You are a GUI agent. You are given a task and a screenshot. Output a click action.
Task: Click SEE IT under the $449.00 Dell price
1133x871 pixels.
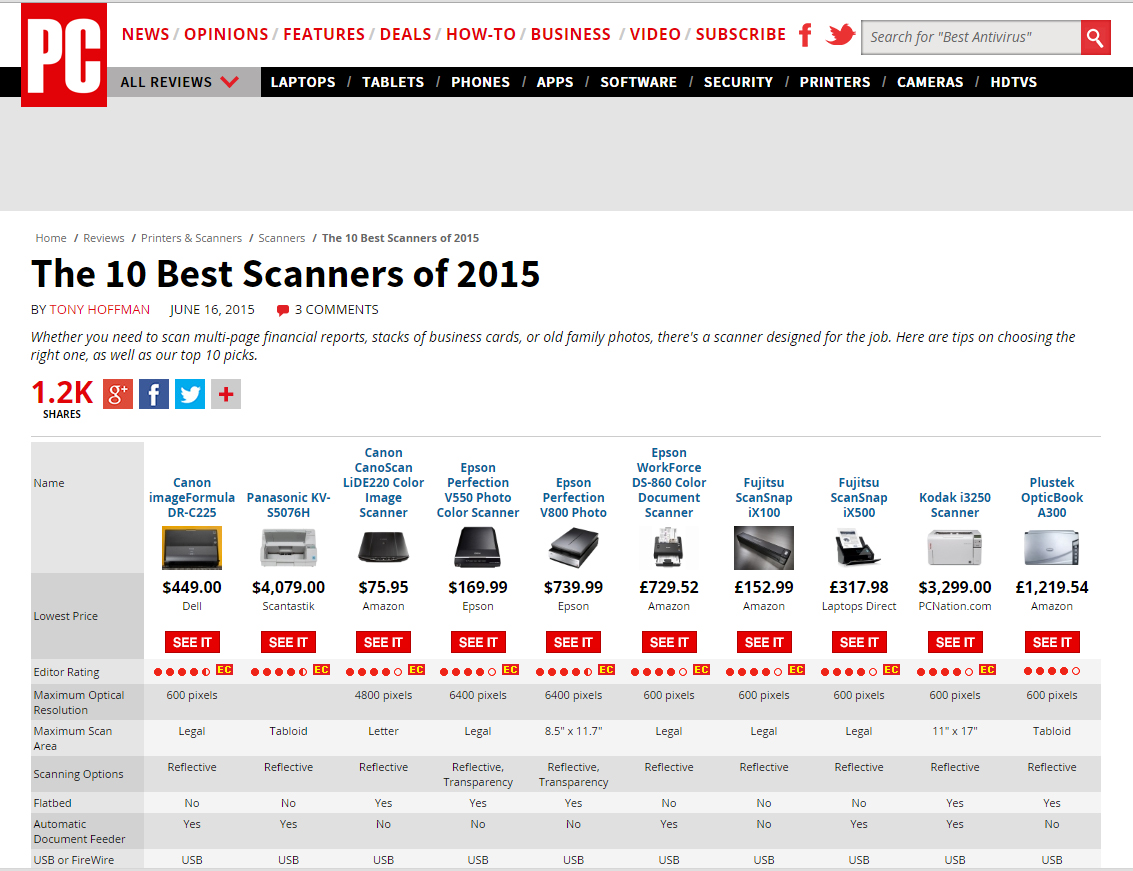click(x=191, y=642)
